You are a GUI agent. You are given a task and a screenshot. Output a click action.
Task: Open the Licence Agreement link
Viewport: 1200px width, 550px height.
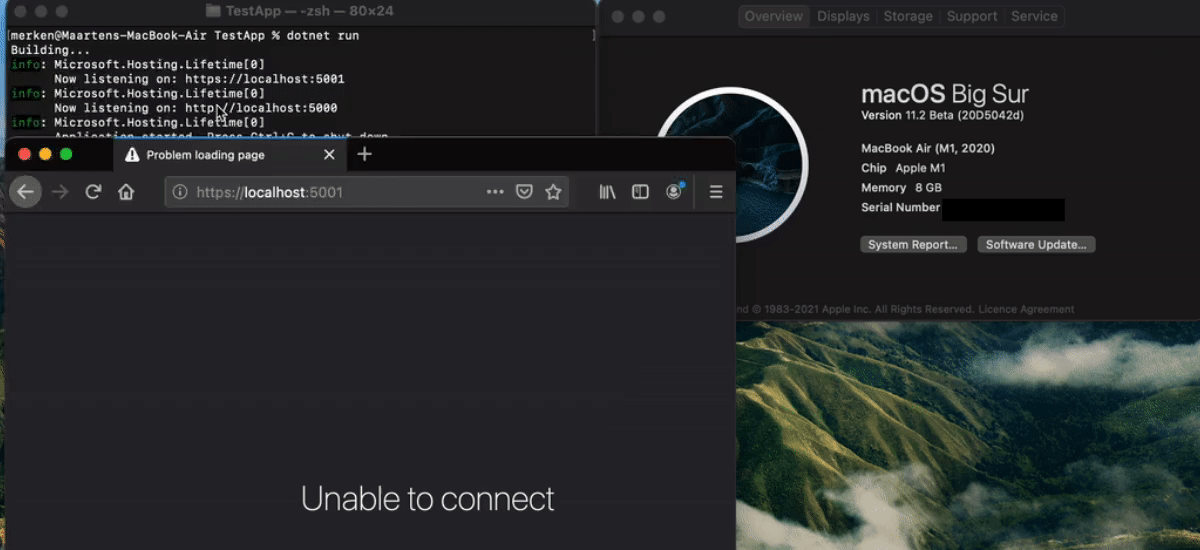(x=1026, y=309)
